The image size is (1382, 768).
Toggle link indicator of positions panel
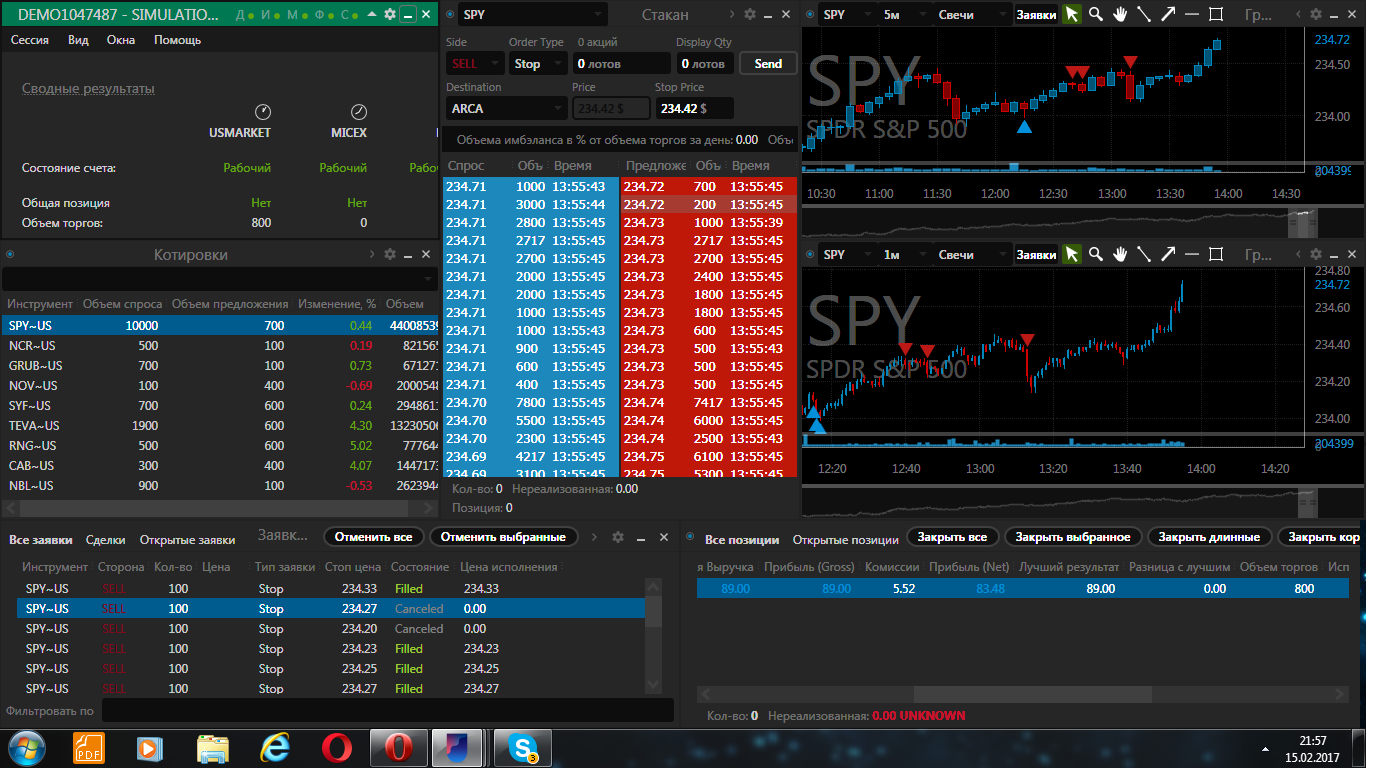(692, 537)
